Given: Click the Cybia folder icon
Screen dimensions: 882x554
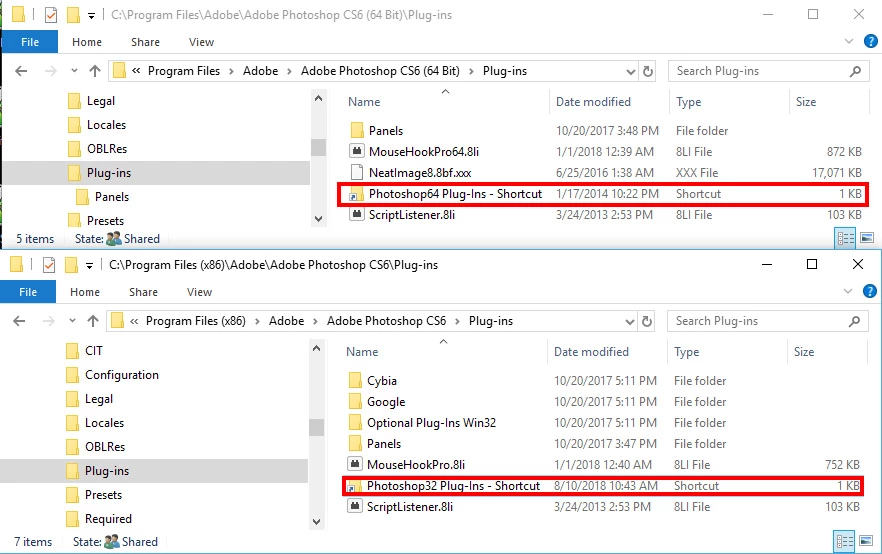Looking at the screenshot, I should 355,381.
